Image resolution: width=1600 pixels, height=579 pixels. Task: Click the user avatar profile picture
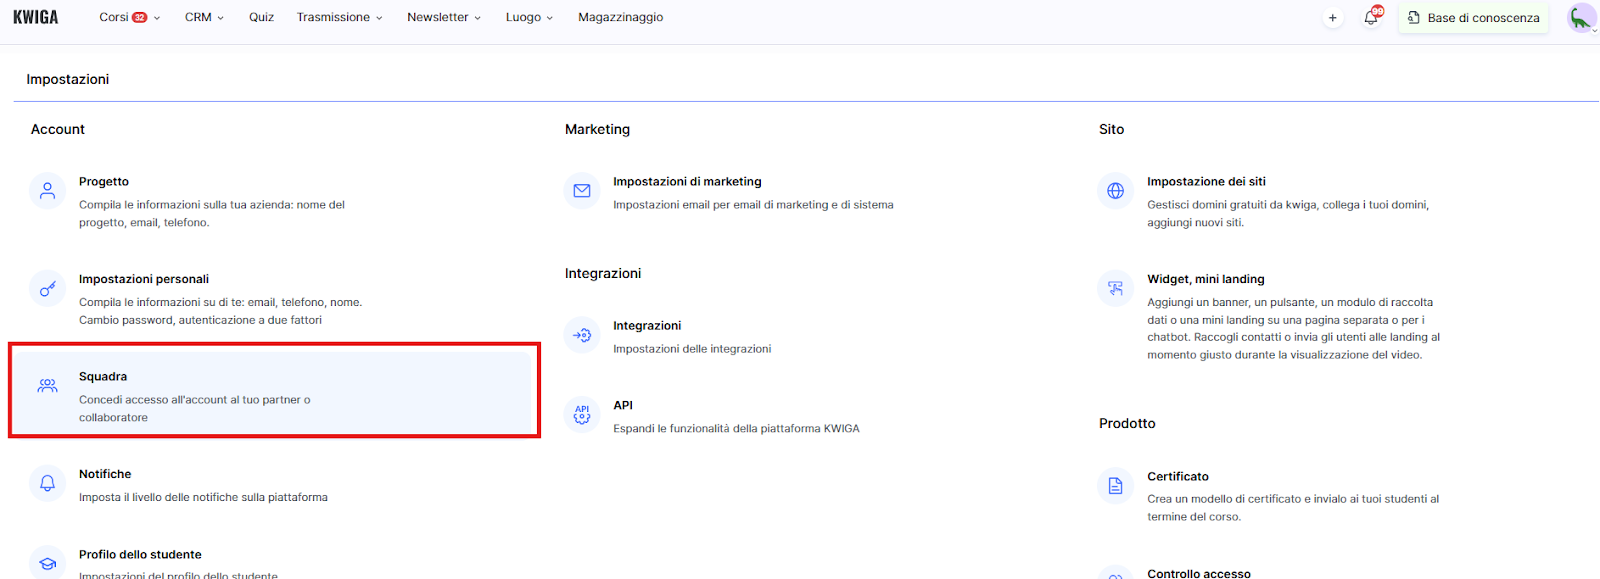[x=1580, y=18]
